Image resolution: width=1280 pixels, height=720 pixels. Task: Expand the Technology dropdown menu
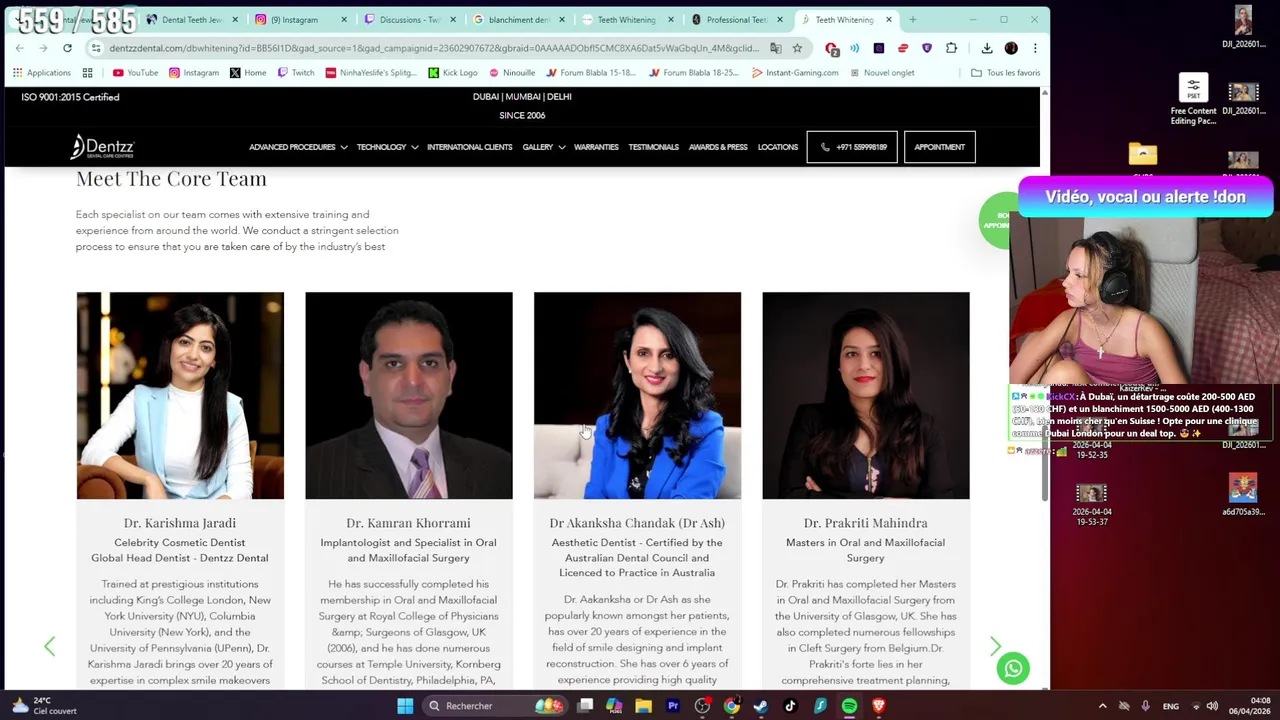(387, 147)
